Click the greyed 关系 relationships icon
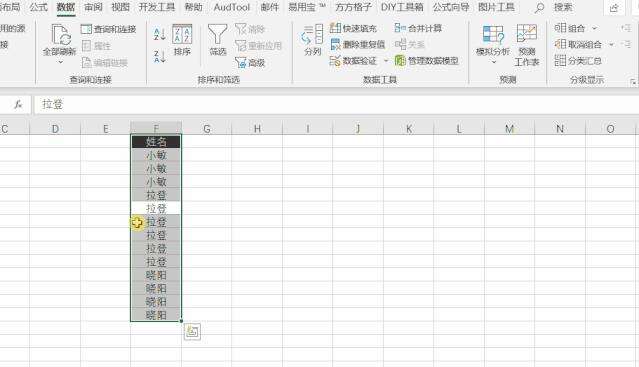Image resolution: width=639 pixels, height=367 pixels. point(401,44)
